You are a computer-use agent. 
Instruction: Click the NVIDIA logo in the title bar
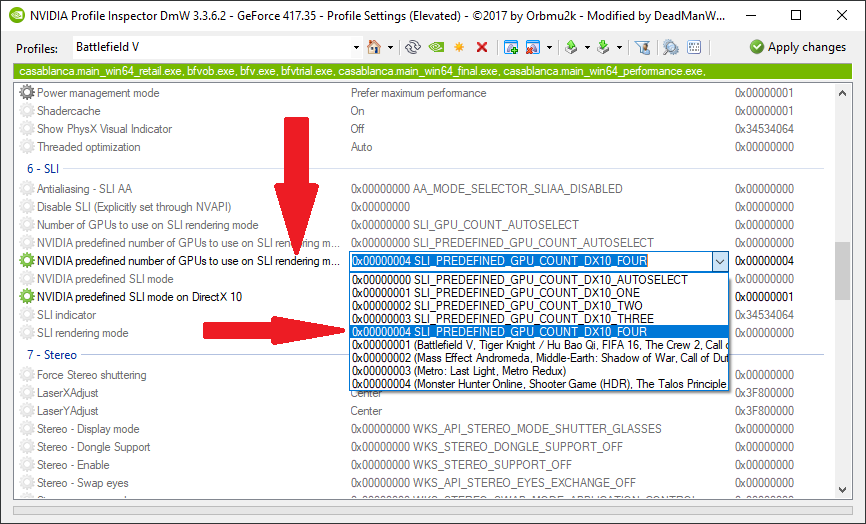pyautogui.click(x=17, y=15)
